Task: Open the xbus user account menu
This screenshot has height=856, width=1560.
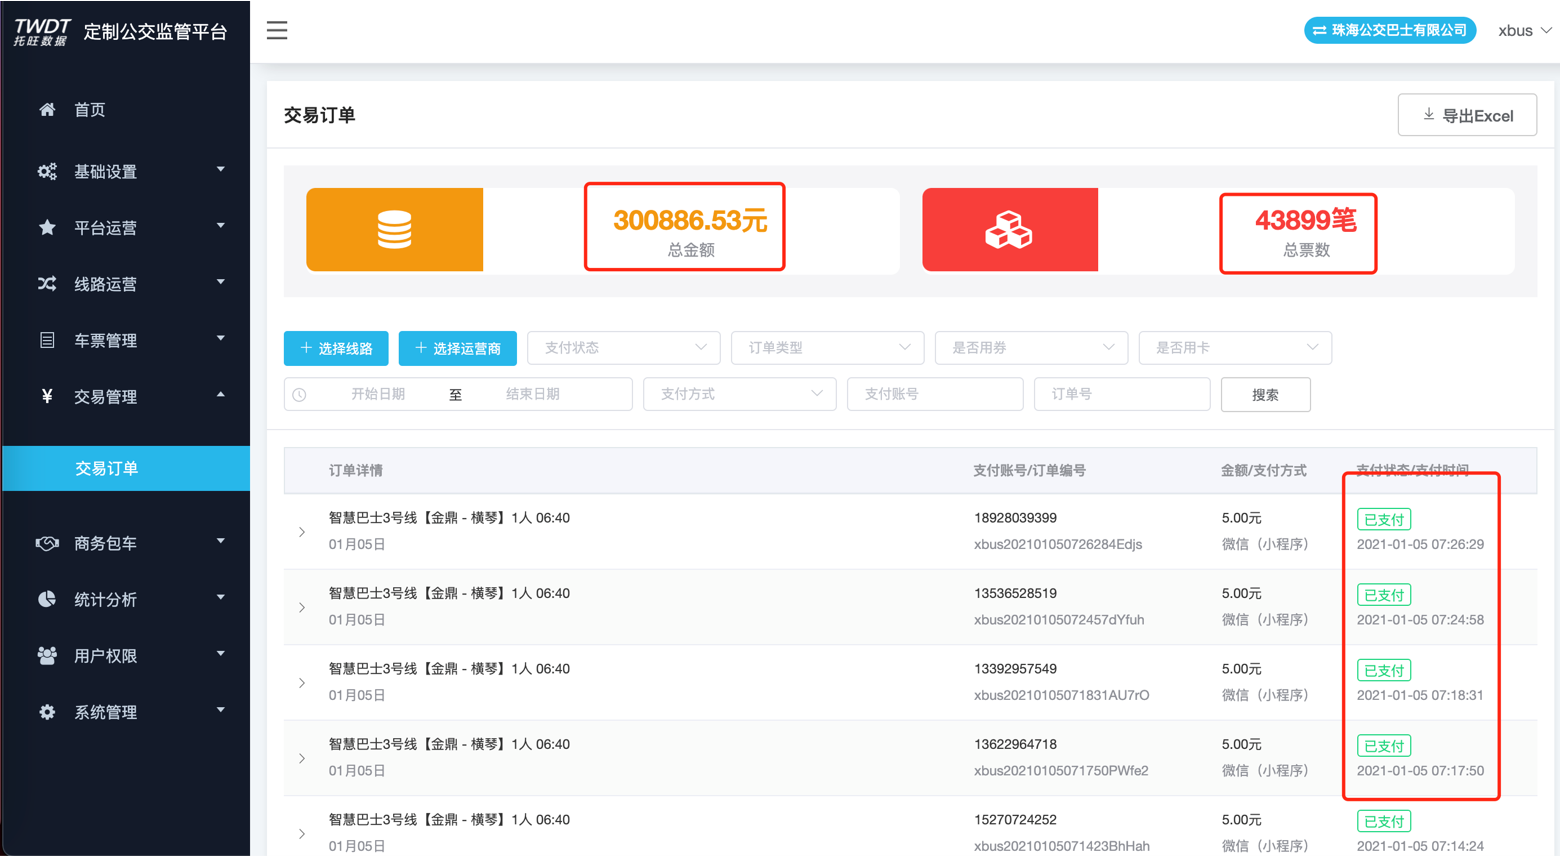Action: point(1524,31)
